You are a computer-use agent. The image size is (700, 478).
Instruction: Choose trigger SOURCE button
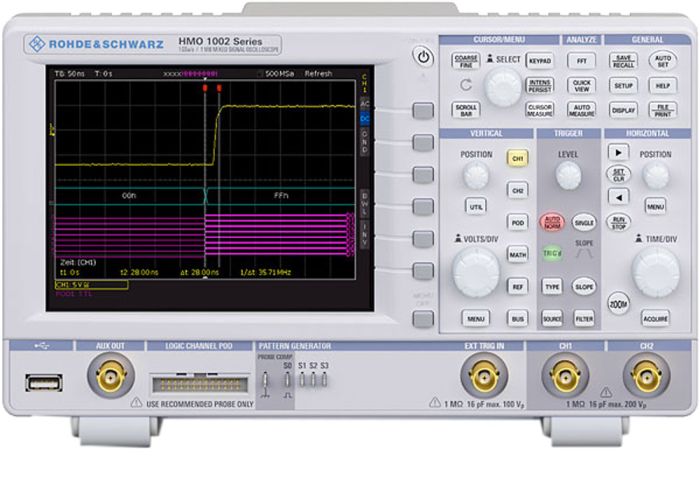552,319
